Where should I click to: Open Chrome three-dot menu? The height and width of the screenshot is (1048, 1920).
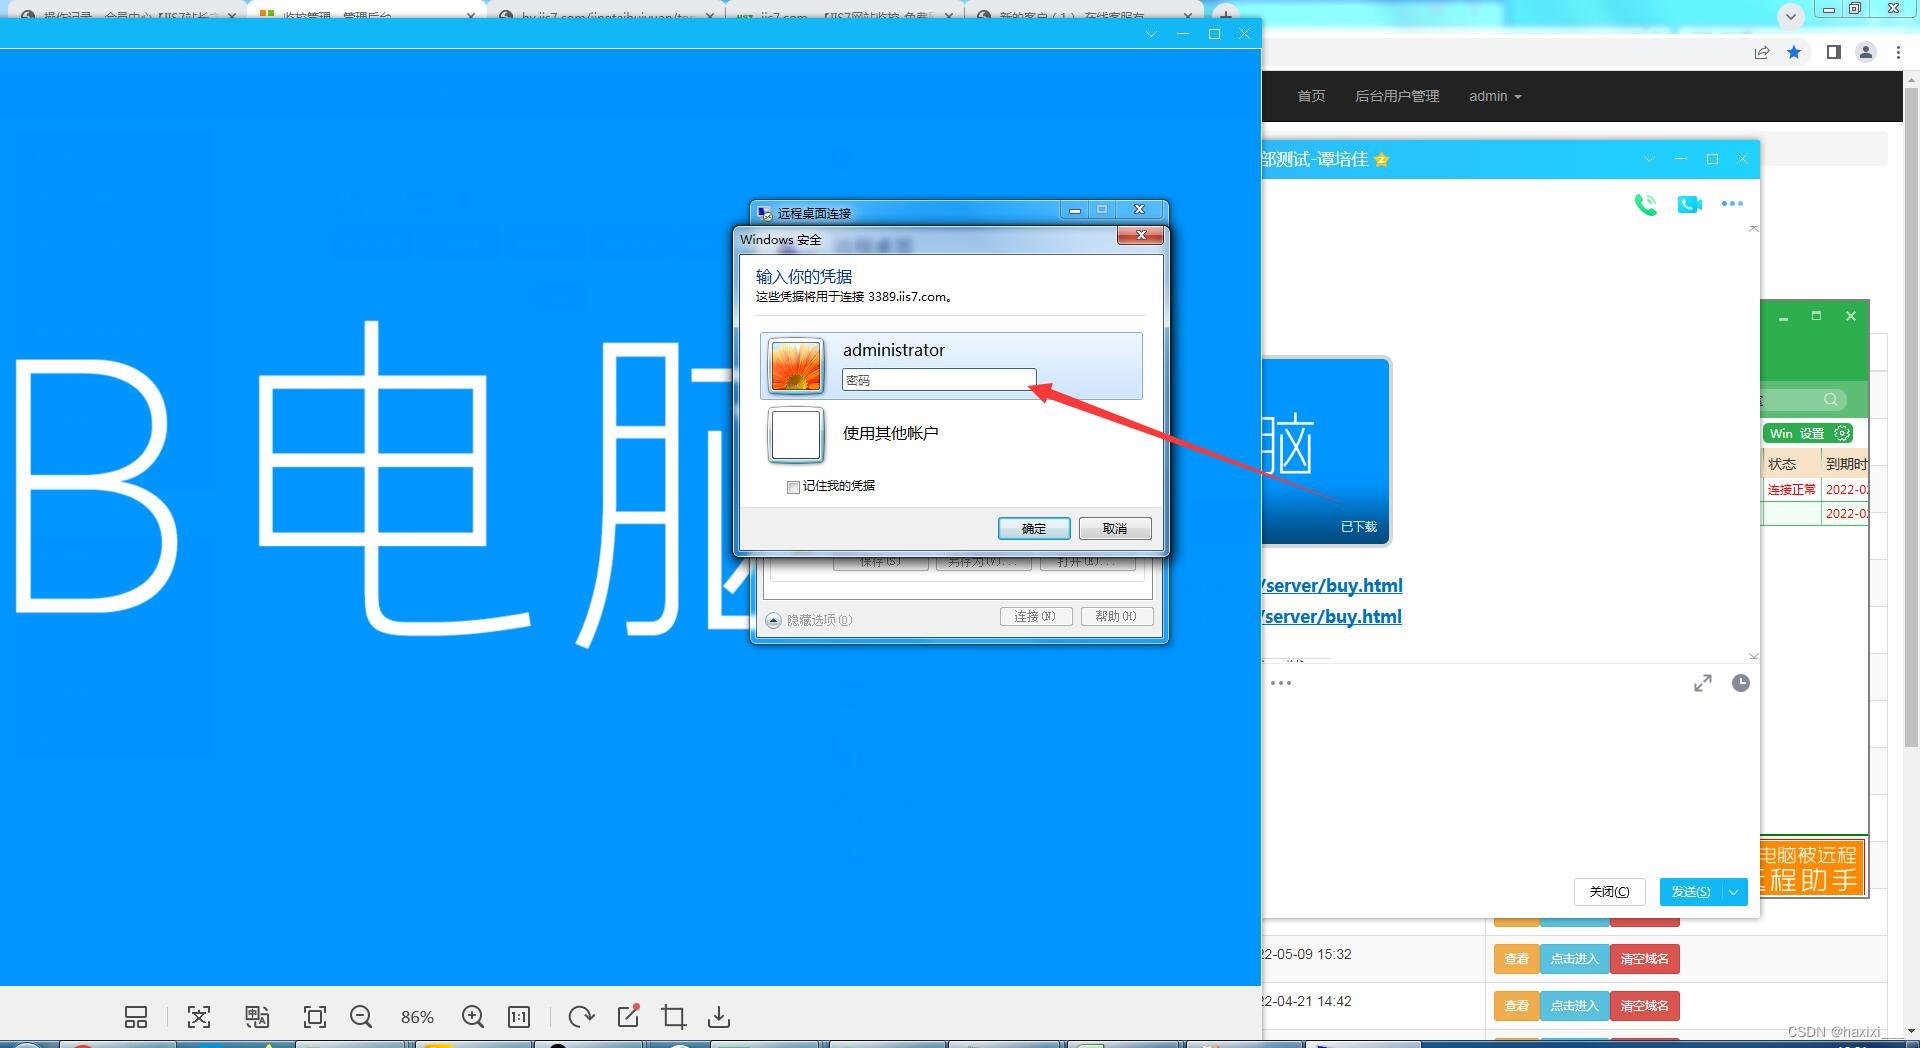[x=1898, y=52]
